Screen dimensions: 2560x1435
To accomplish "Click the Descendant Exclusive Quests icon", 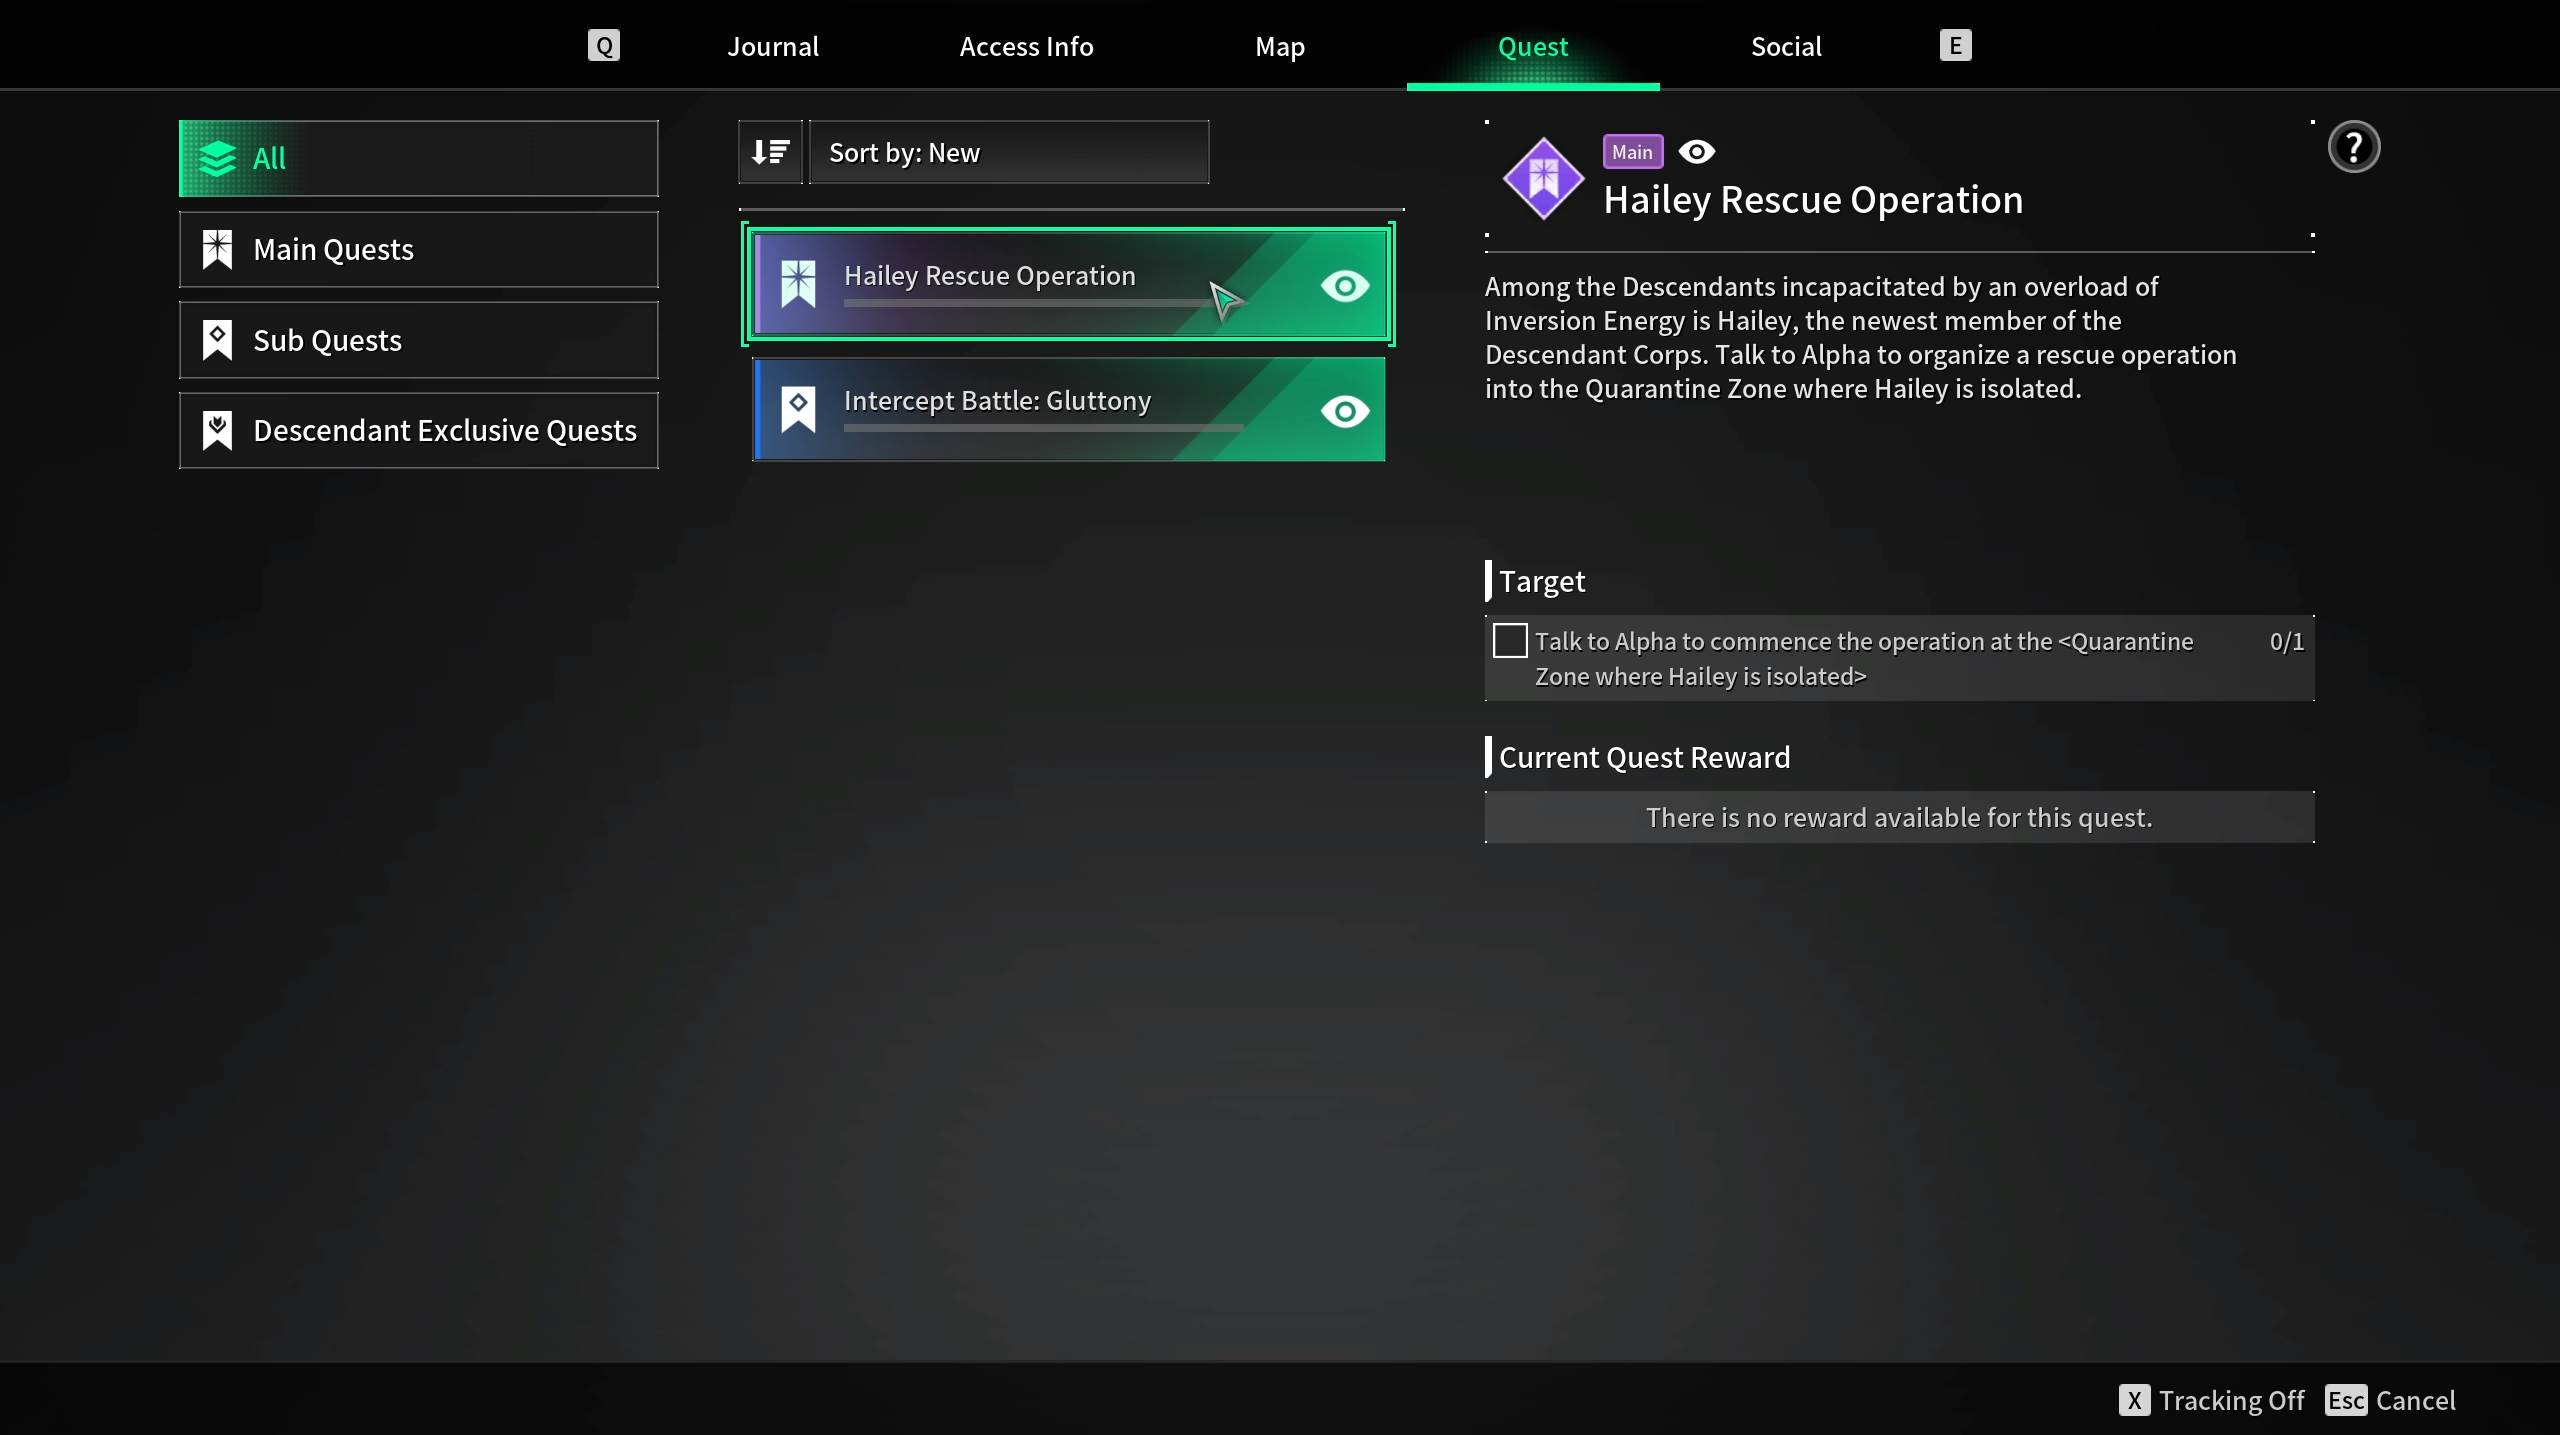I will (215, 431).
